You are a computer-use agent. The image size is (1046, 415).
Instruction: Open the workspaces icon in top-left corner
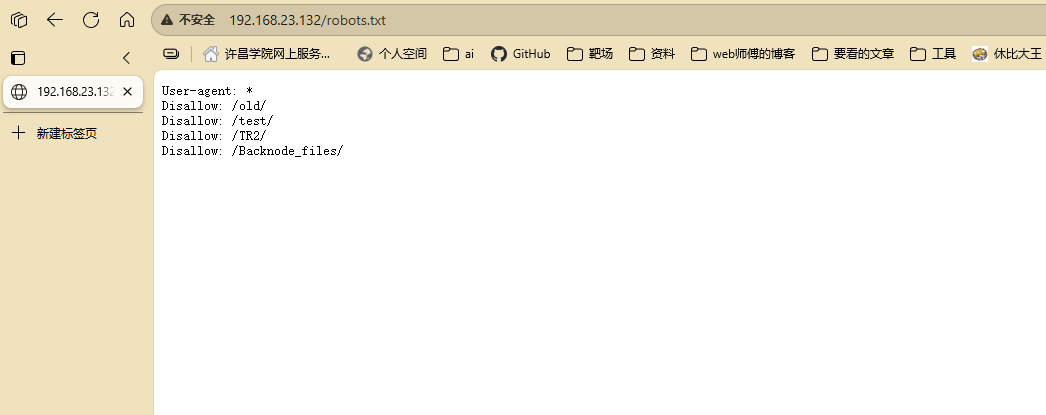click(x=19, y=20)
